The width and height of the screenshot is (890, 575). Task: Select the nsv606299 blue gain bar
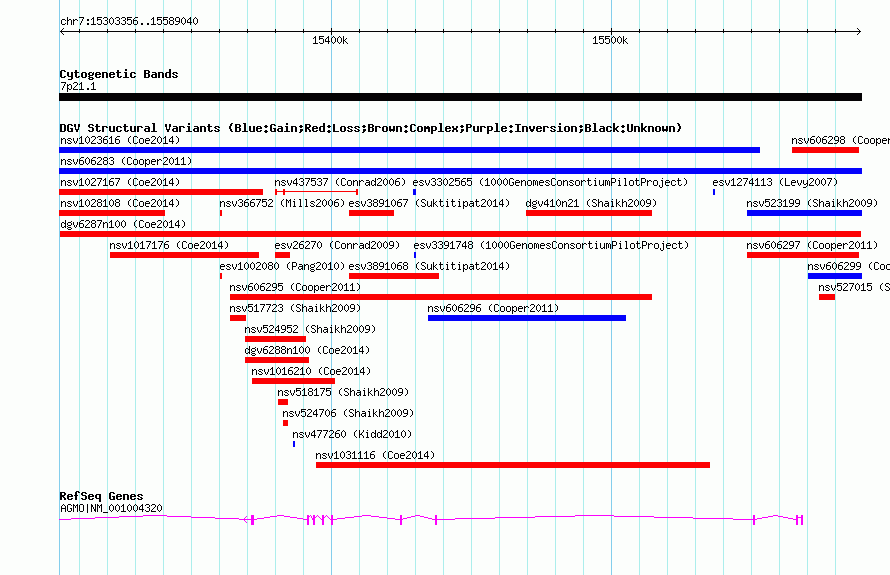[x=835, y=276]
